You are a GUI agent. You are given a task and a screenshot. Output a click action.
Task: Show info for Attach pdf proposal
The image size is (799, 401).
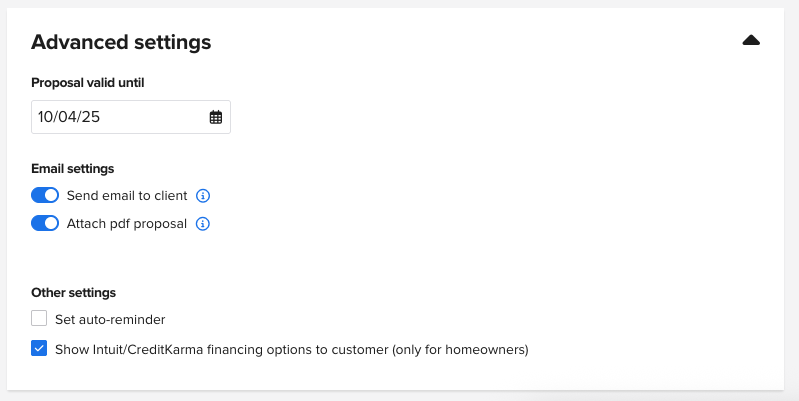coord(202,224)
